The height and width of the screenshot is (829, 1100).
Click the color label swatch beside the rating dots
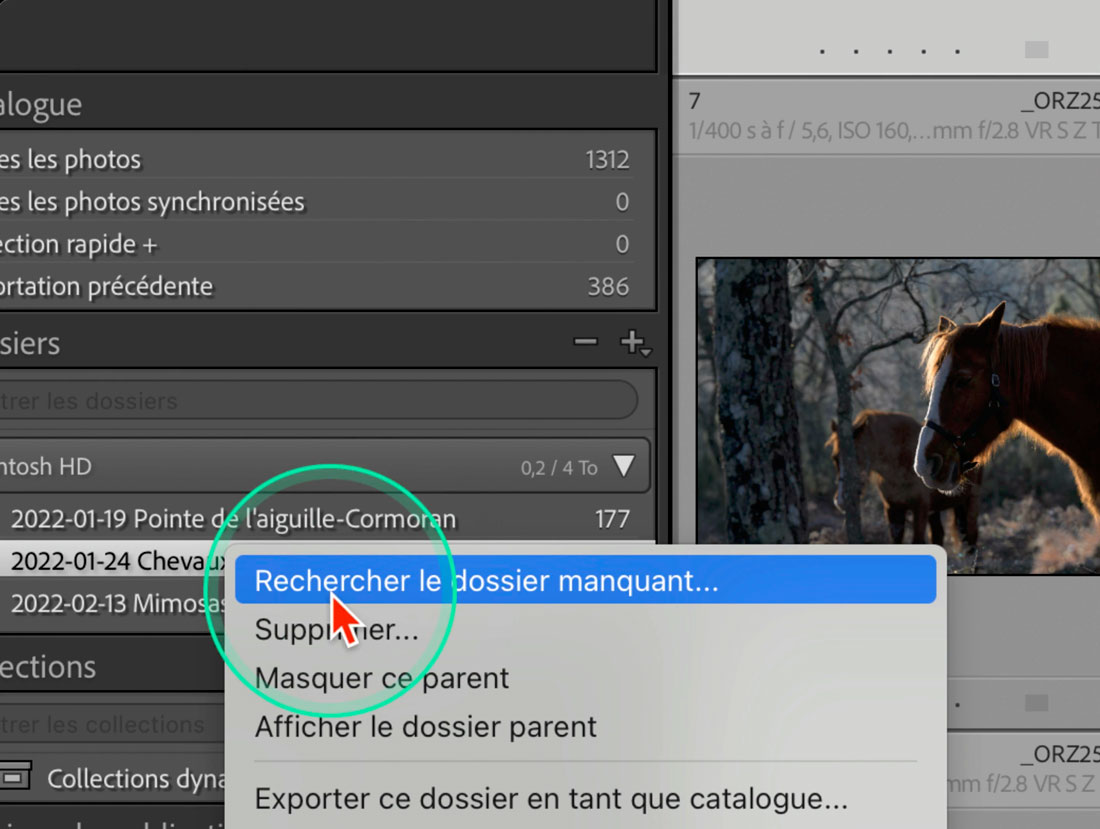tap(1036, 50)
